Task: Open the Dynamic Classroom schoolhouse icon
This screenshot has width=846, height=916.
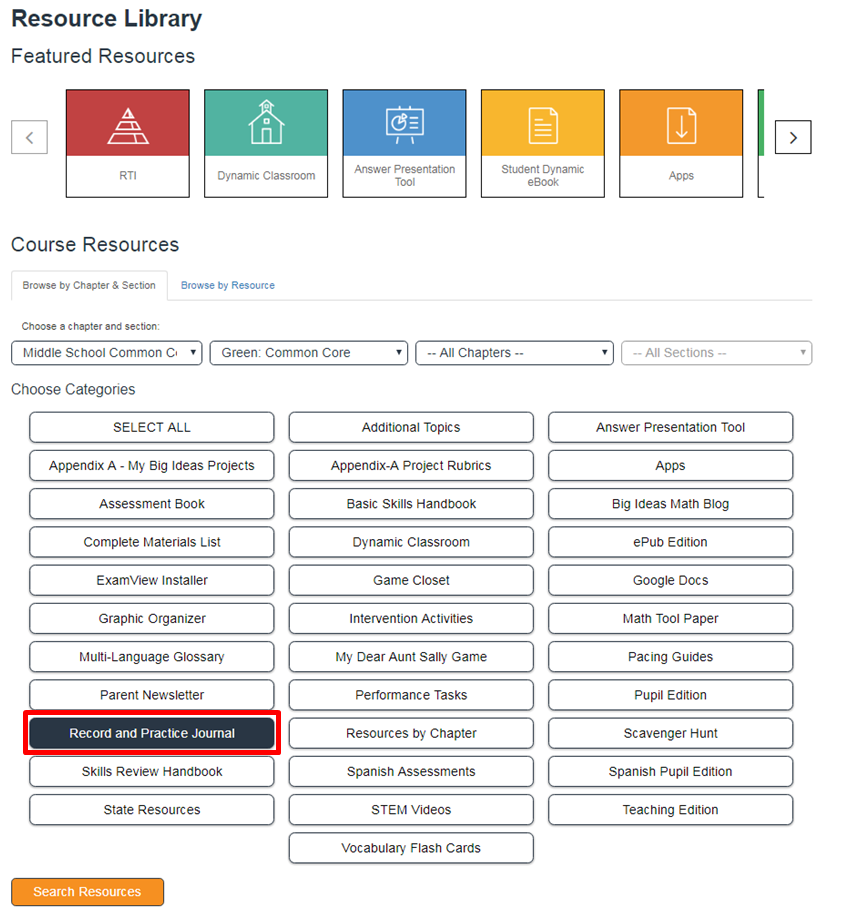Action: (266, 124)
